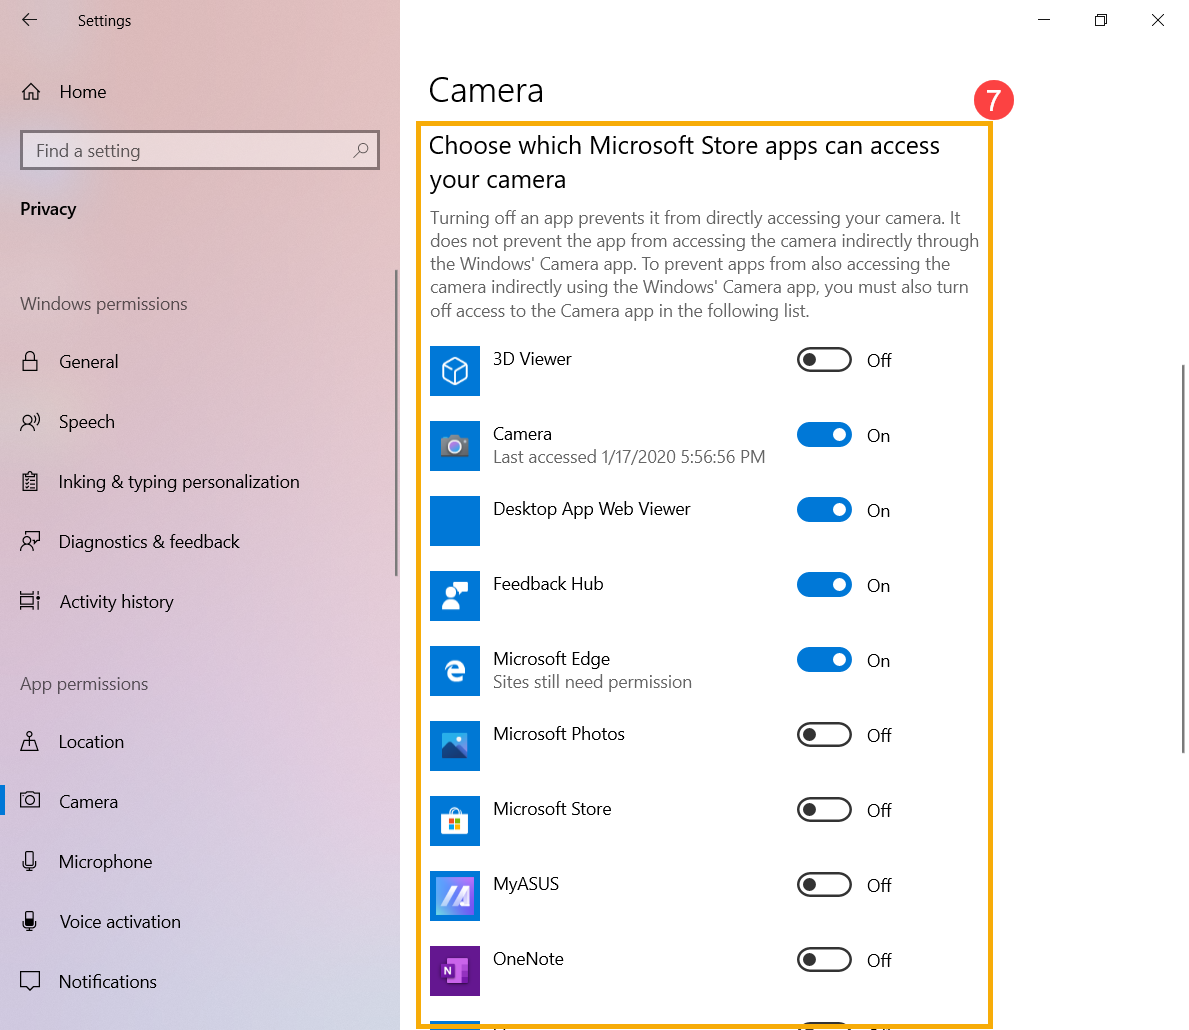Click 'Last accessed 1/17/2020 5:56:56 PM' text
Image resolution: width=1189 pixels, height=1030 pixels.
(629, 457)
